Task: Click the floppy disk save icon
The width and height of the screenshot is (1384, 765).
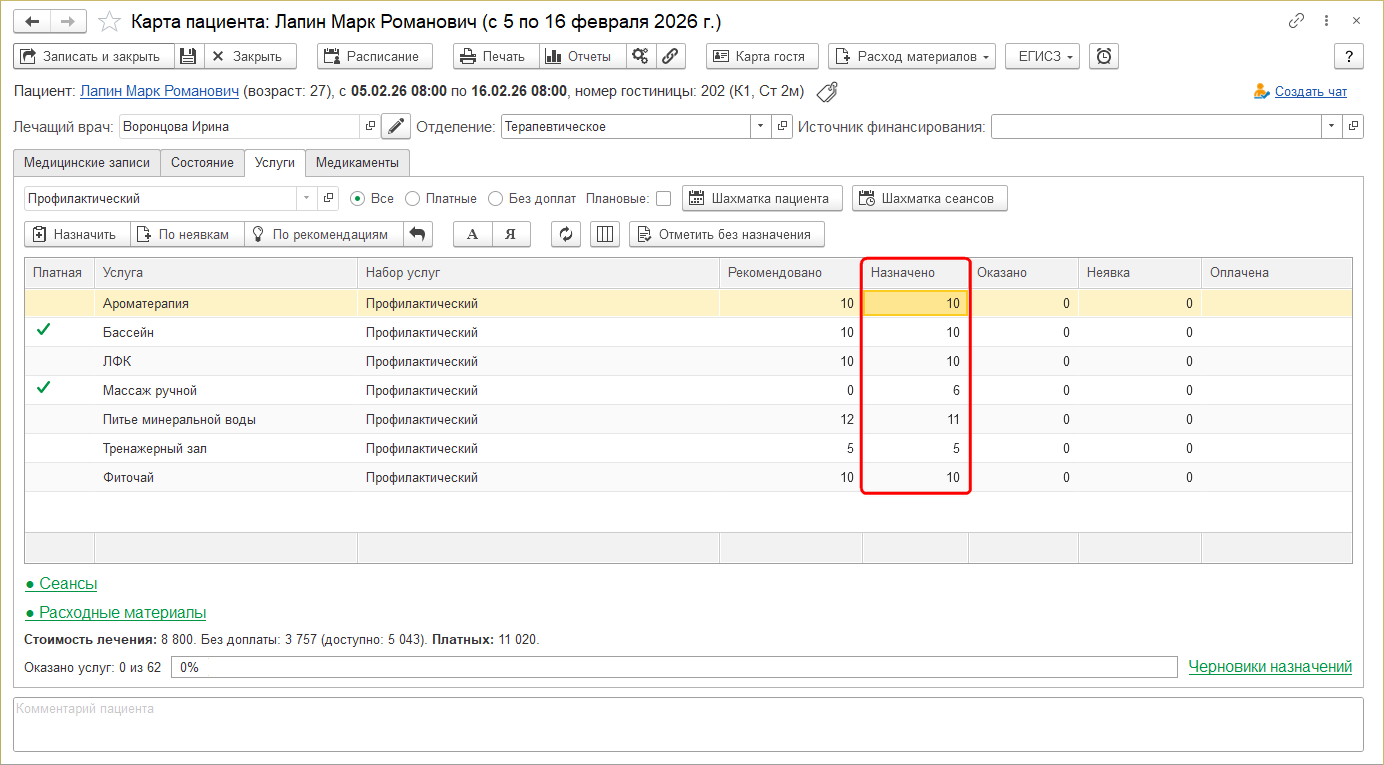Action: 189,56
